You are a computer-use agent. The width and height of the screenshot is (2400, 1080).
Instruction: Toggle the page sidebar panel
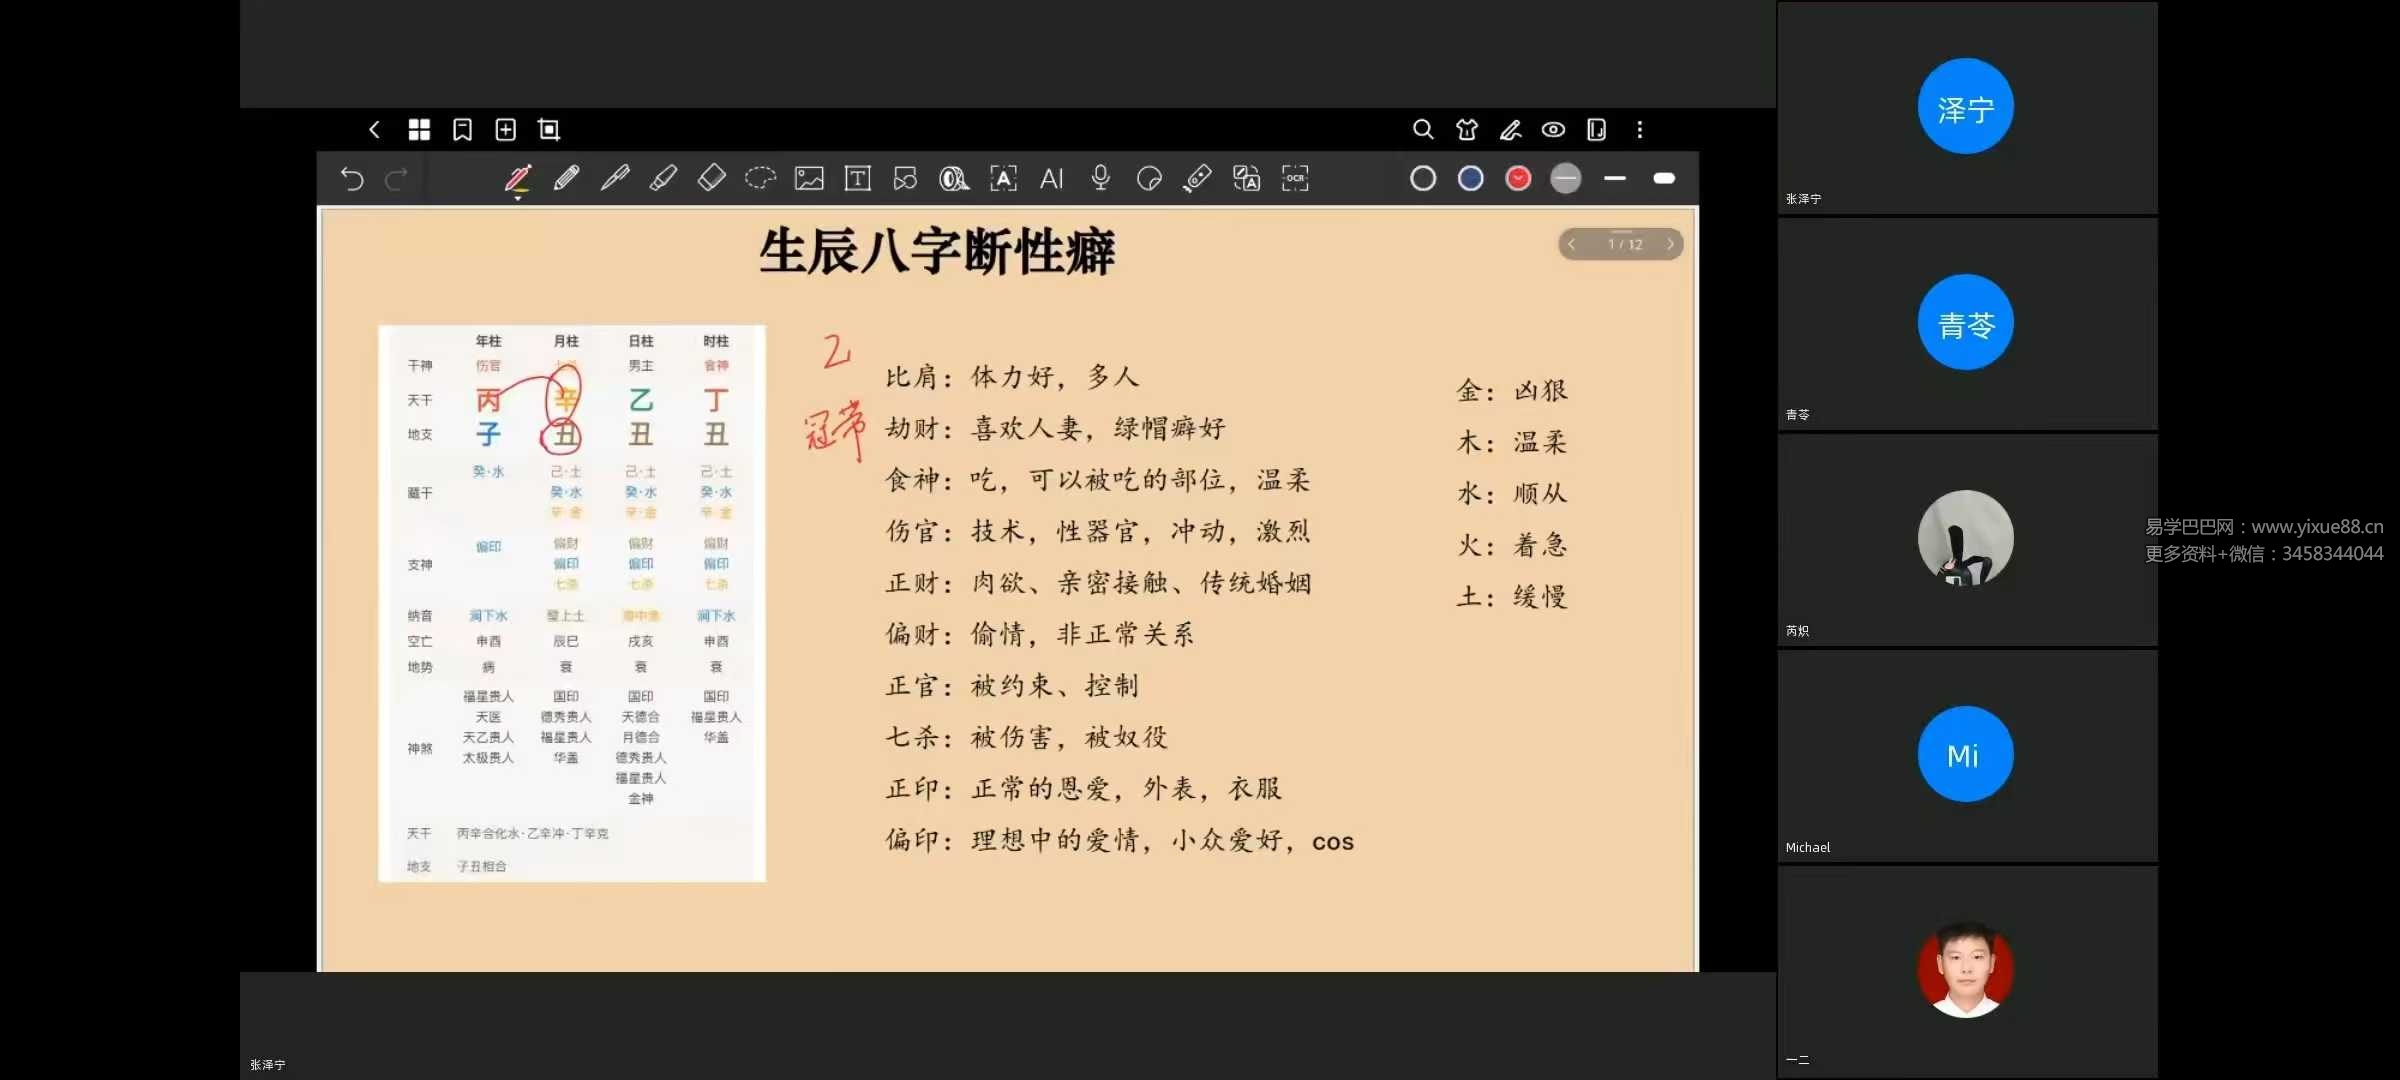tap(1596, 130)
